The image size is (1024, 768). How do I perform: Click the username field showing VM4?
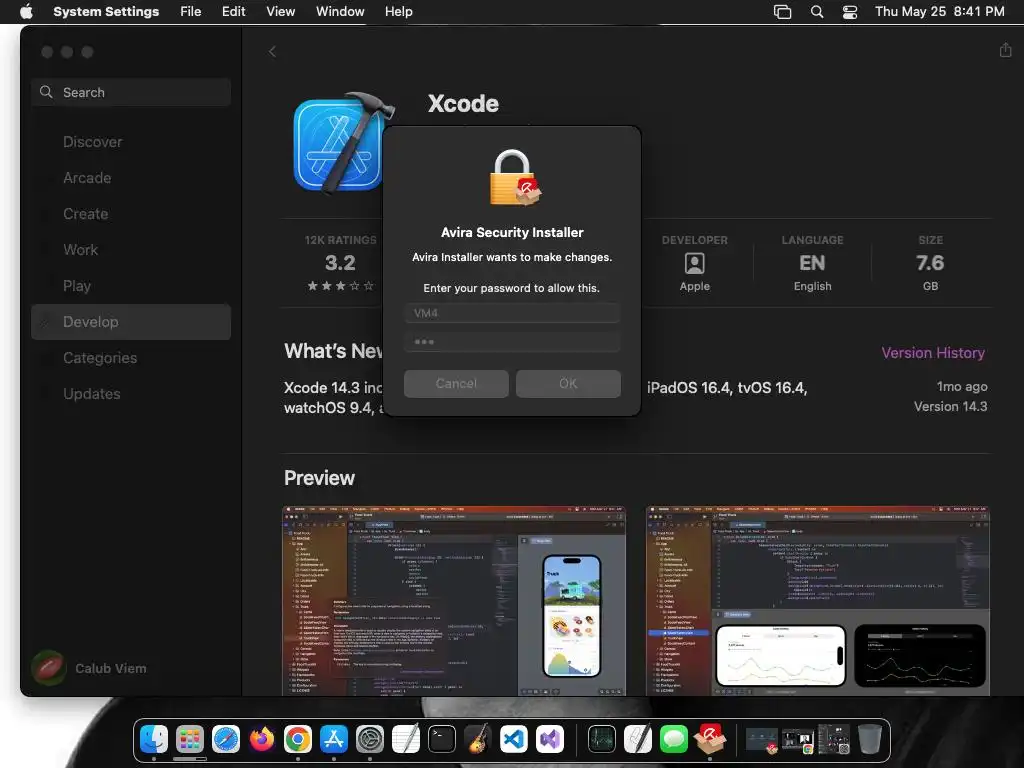pyautogui.click(x=512, y=313)
